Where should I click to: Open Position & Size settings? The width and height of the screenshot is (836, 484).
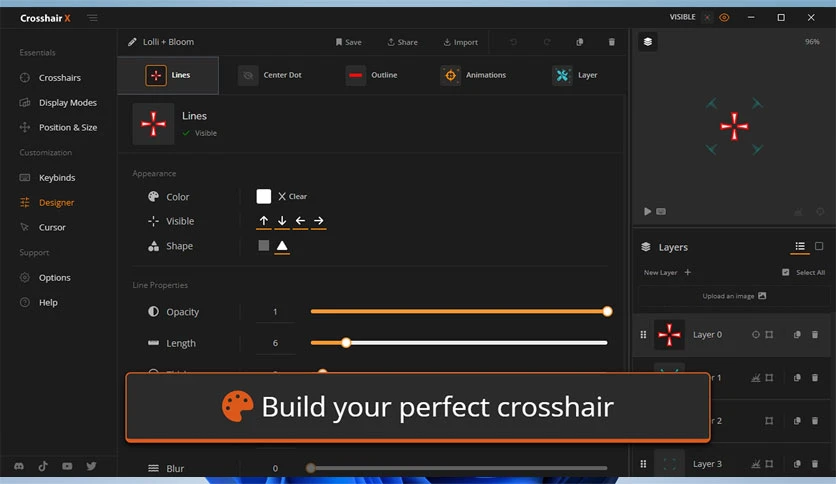(68, 127)
